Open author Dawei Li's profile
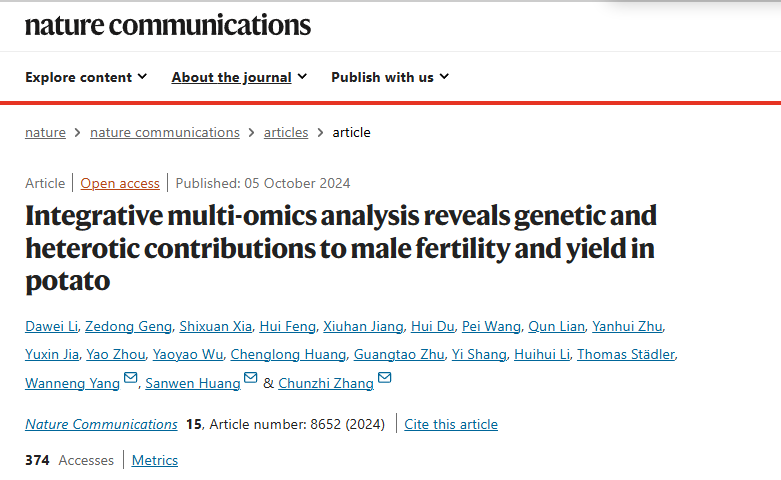The width and height of the screenshot is (781, 480). coord(51,326)
